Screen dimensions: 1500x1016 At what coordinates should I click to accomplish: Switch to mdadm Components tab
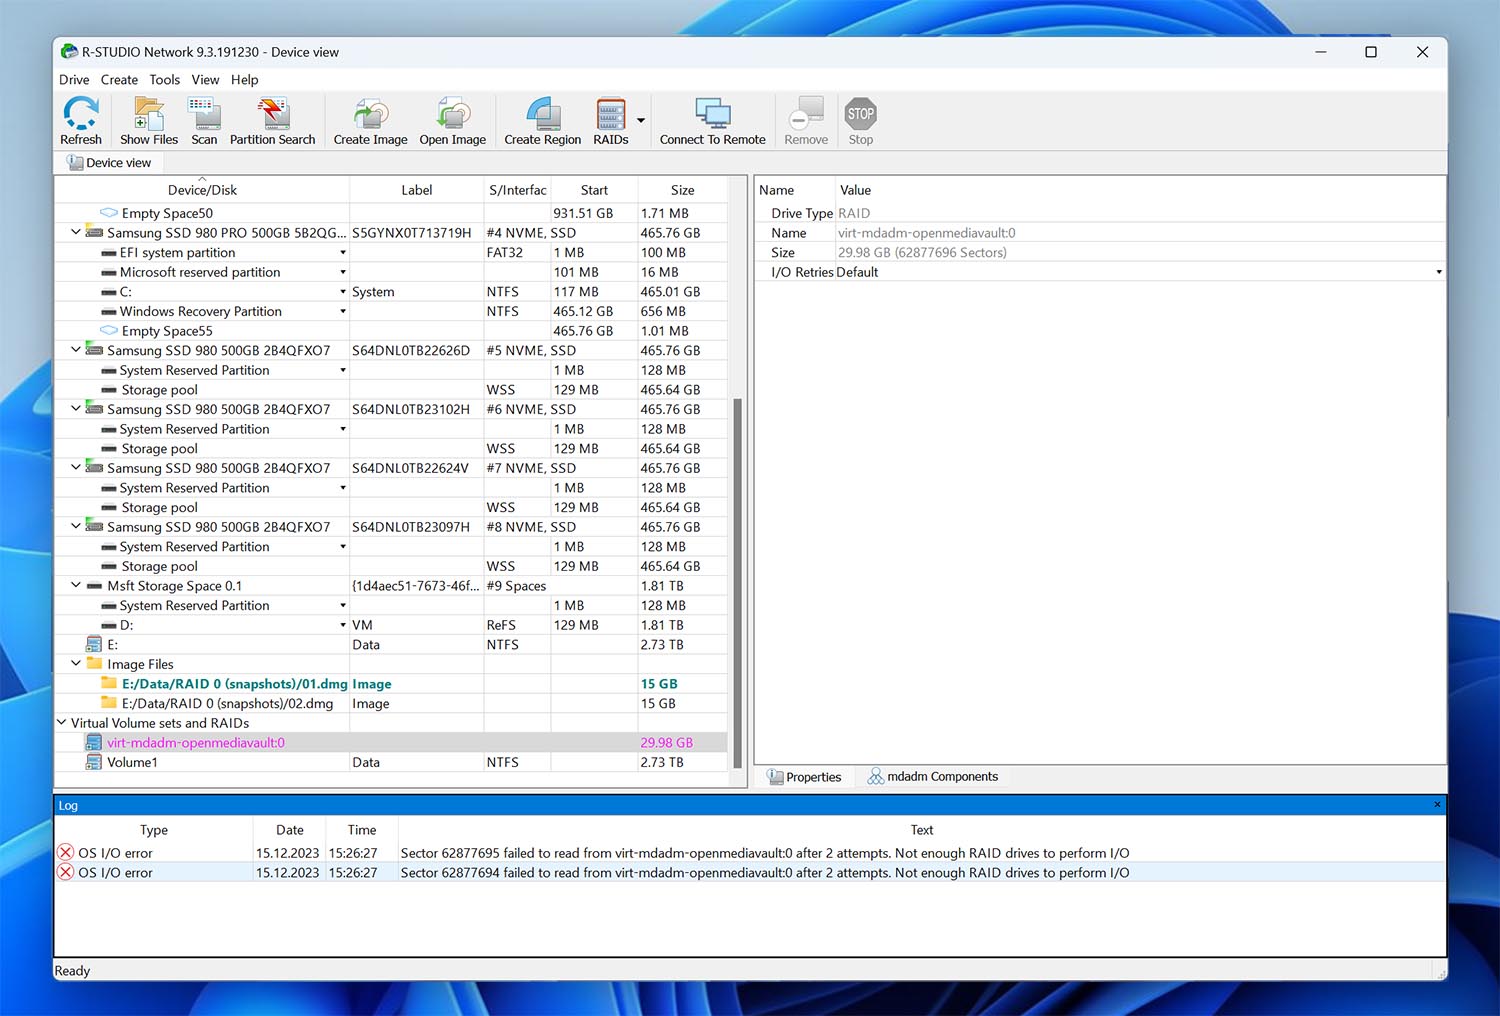932,777
